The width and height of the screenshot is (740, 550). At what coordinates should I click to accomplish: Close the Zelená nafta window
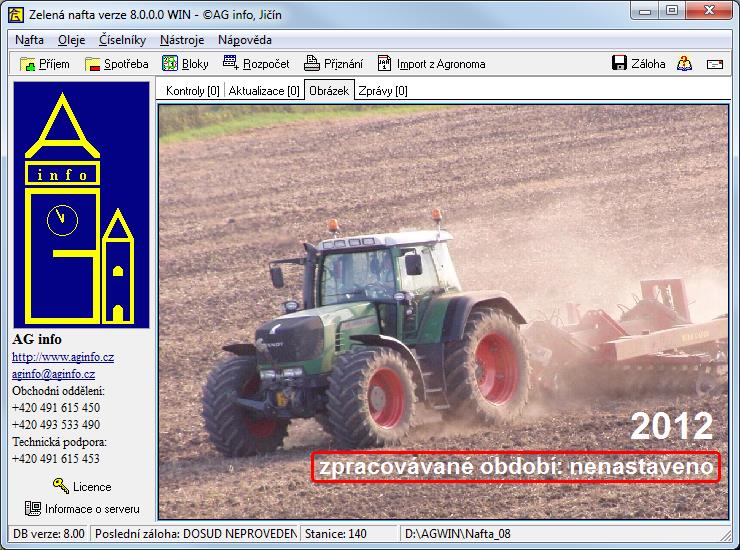point(709,11)
